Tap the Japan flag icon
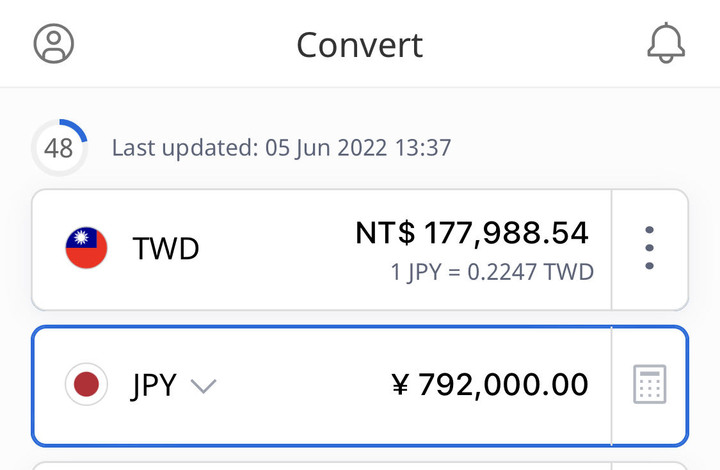The image size is (720, 470). coord(87,385)
